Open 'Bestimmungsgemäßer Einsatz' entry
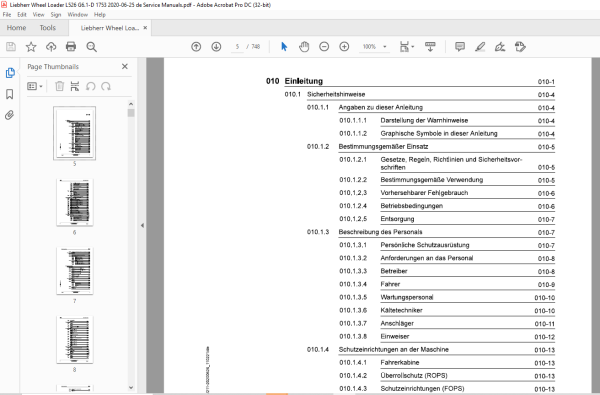Image resolution: width=600 pixels, height=395 pixels. click(x=383, y=146)
